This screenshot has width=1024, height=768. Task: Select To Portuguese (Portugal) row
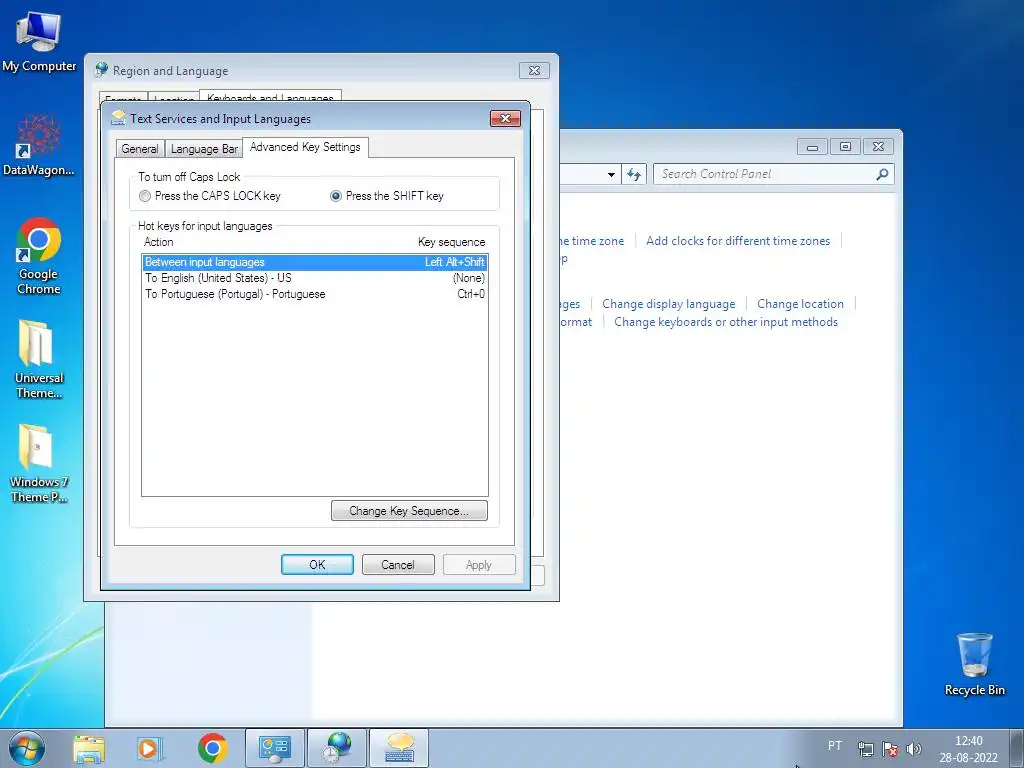[x=315, y=294]
